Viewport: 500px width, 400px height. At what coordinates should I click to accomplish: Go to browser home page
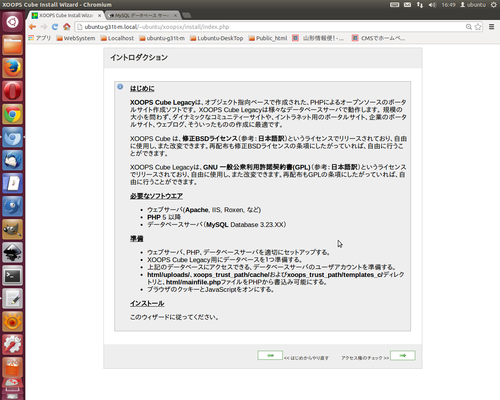[67, 27]
